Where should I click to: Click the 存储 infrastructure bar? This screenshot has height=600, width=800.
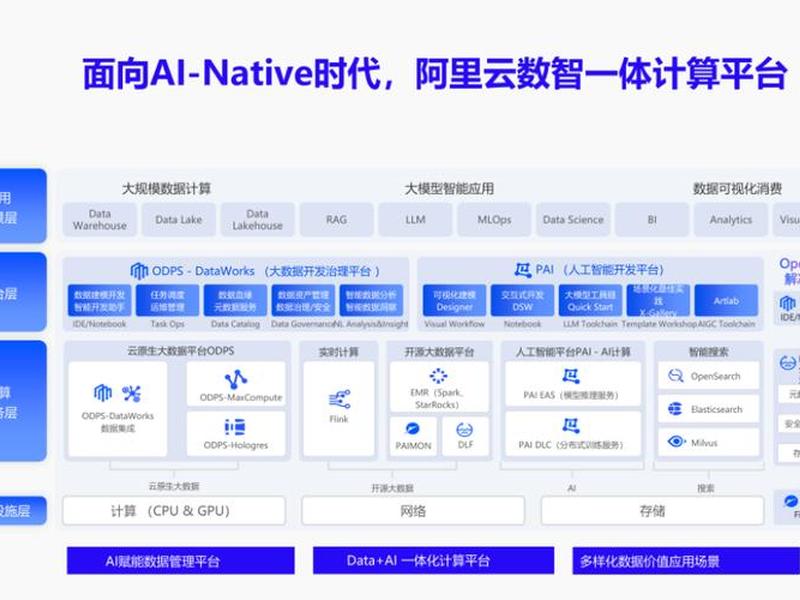point(653,511)
